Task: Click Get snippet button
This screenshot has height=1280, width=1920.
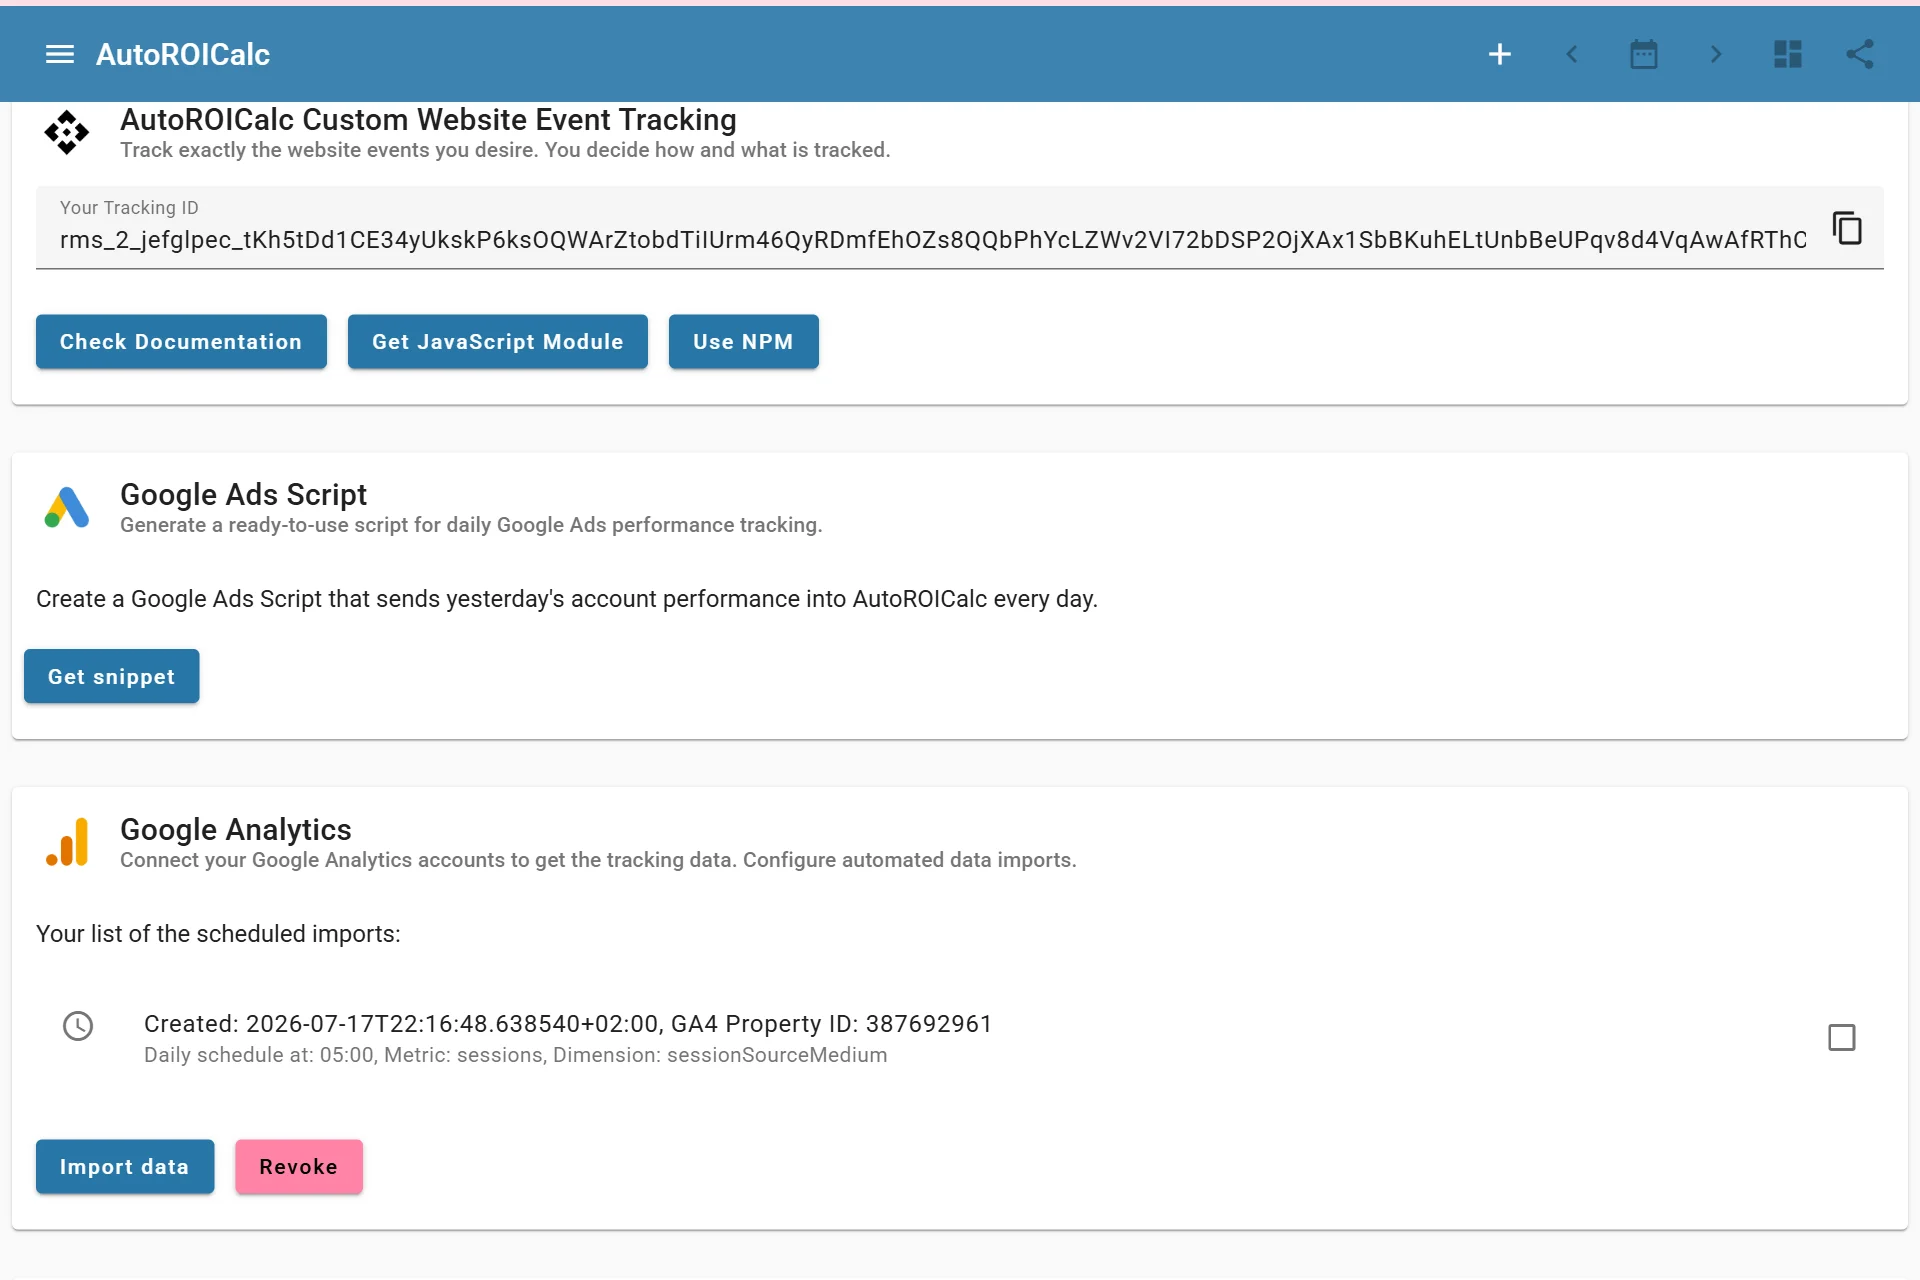Action: 112,677
